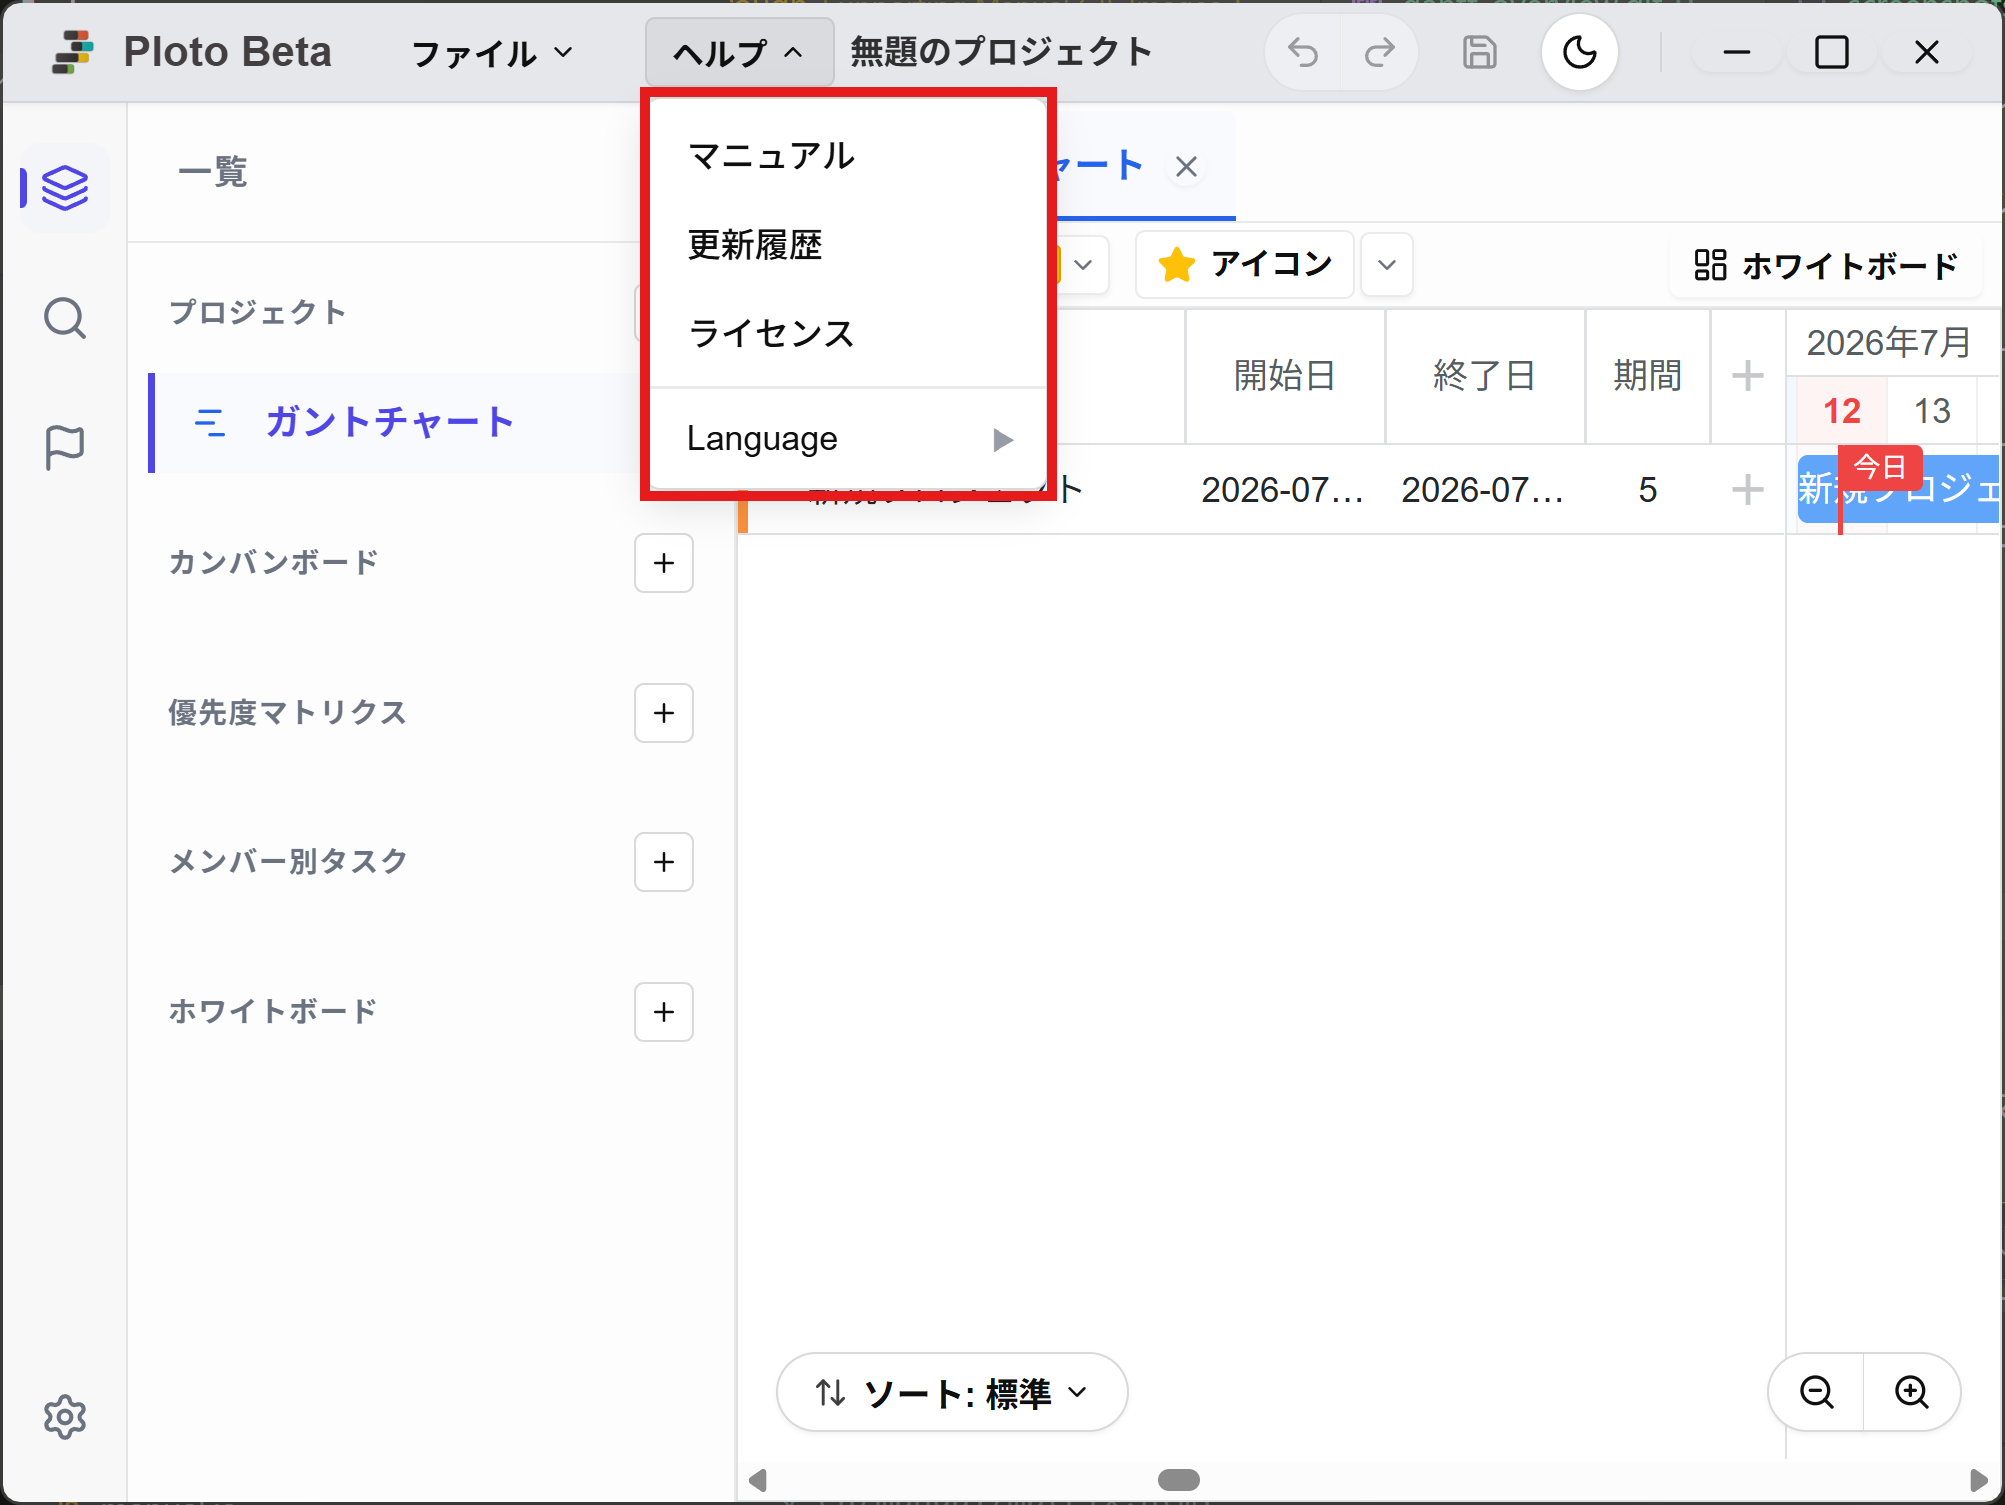Click 優先度マトリクス section label

click(288, 712)
